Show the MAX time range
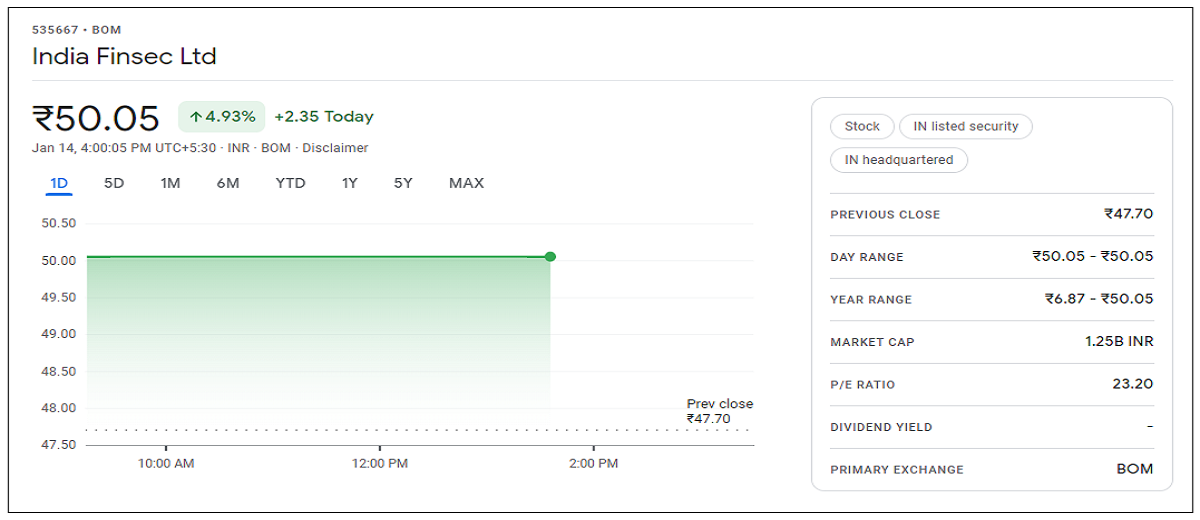This screenshot has height=520, width=1200. [x=466, y=183]
